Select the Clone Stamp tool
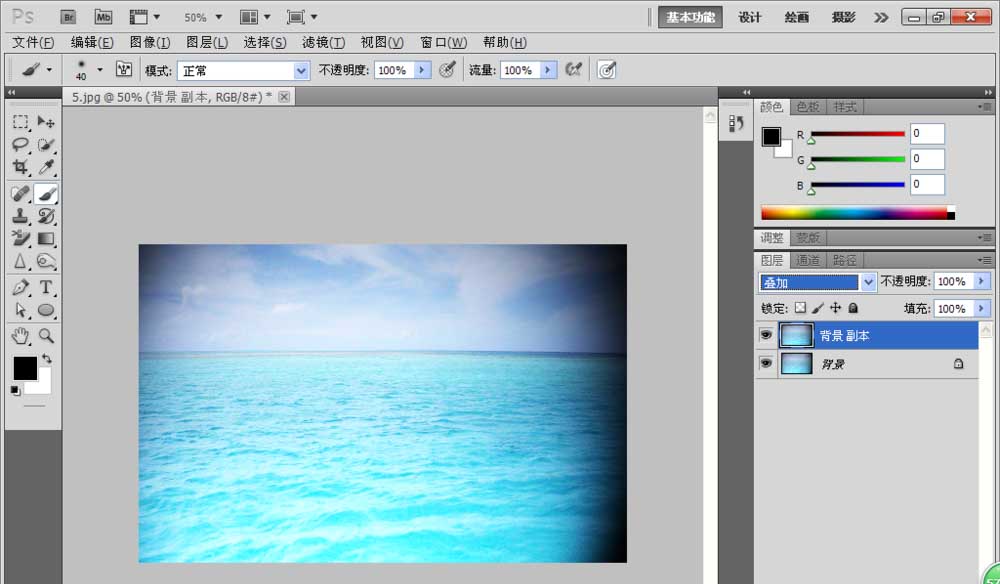Viewport: 1000px width, 584px height. coord(20,216)
